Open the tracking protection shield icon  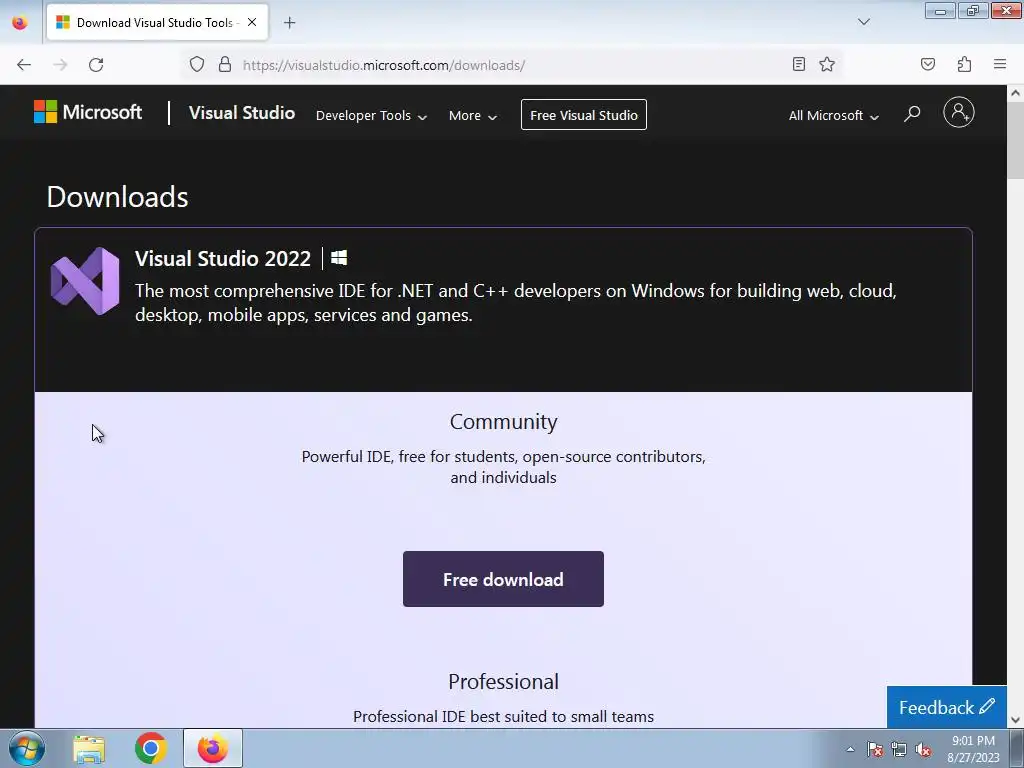pos(197,65)
